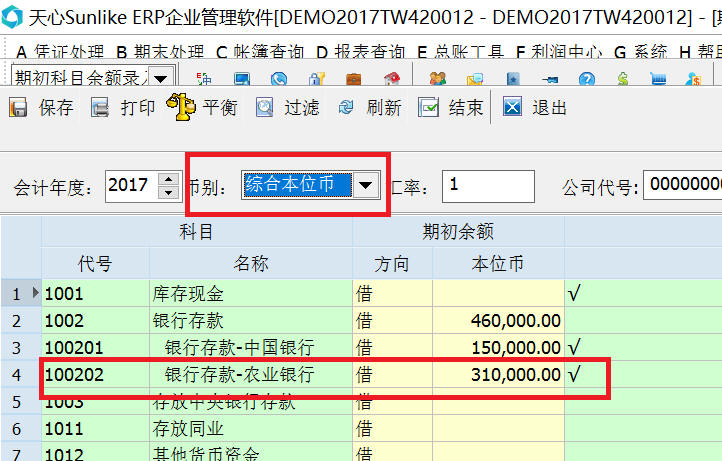Click the envelope message toolbar icon
Image resolution: width=722 pixels, height=461 pixels.
pyautogui.click(x=475, y=79)
